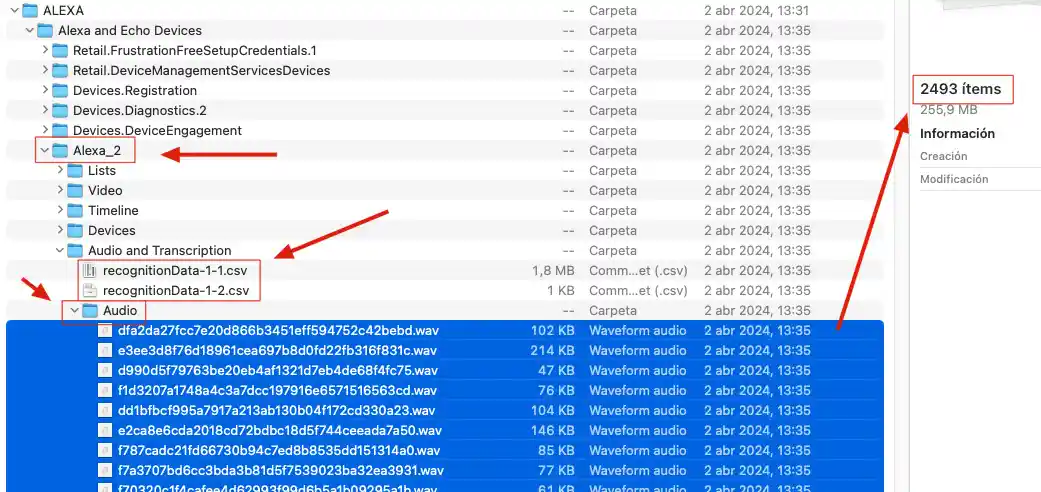Click the Modificación label in info panel
The width and height of the screenshot is (1041, 492).
coord(954,179)
